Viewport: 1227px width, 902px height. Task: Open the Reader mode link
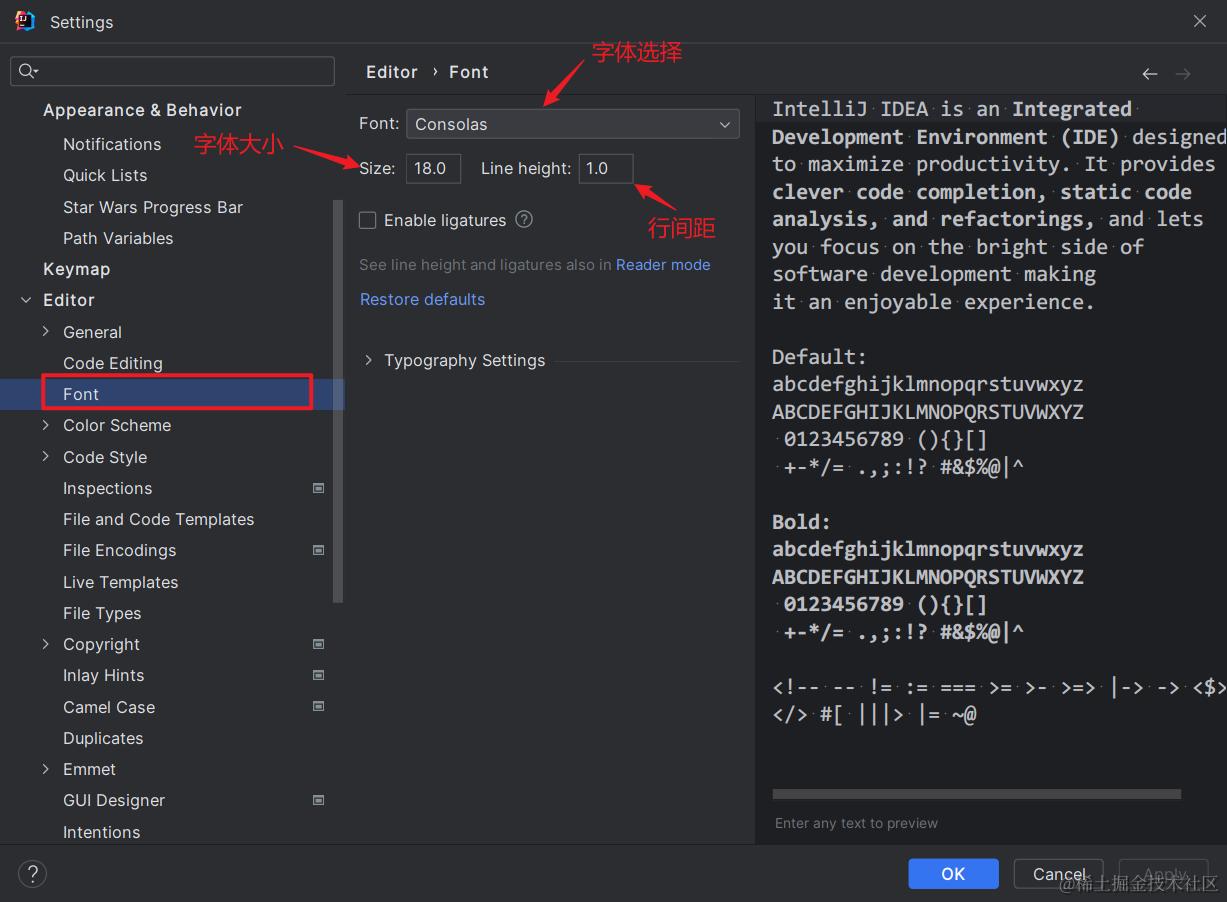point(663,265)
